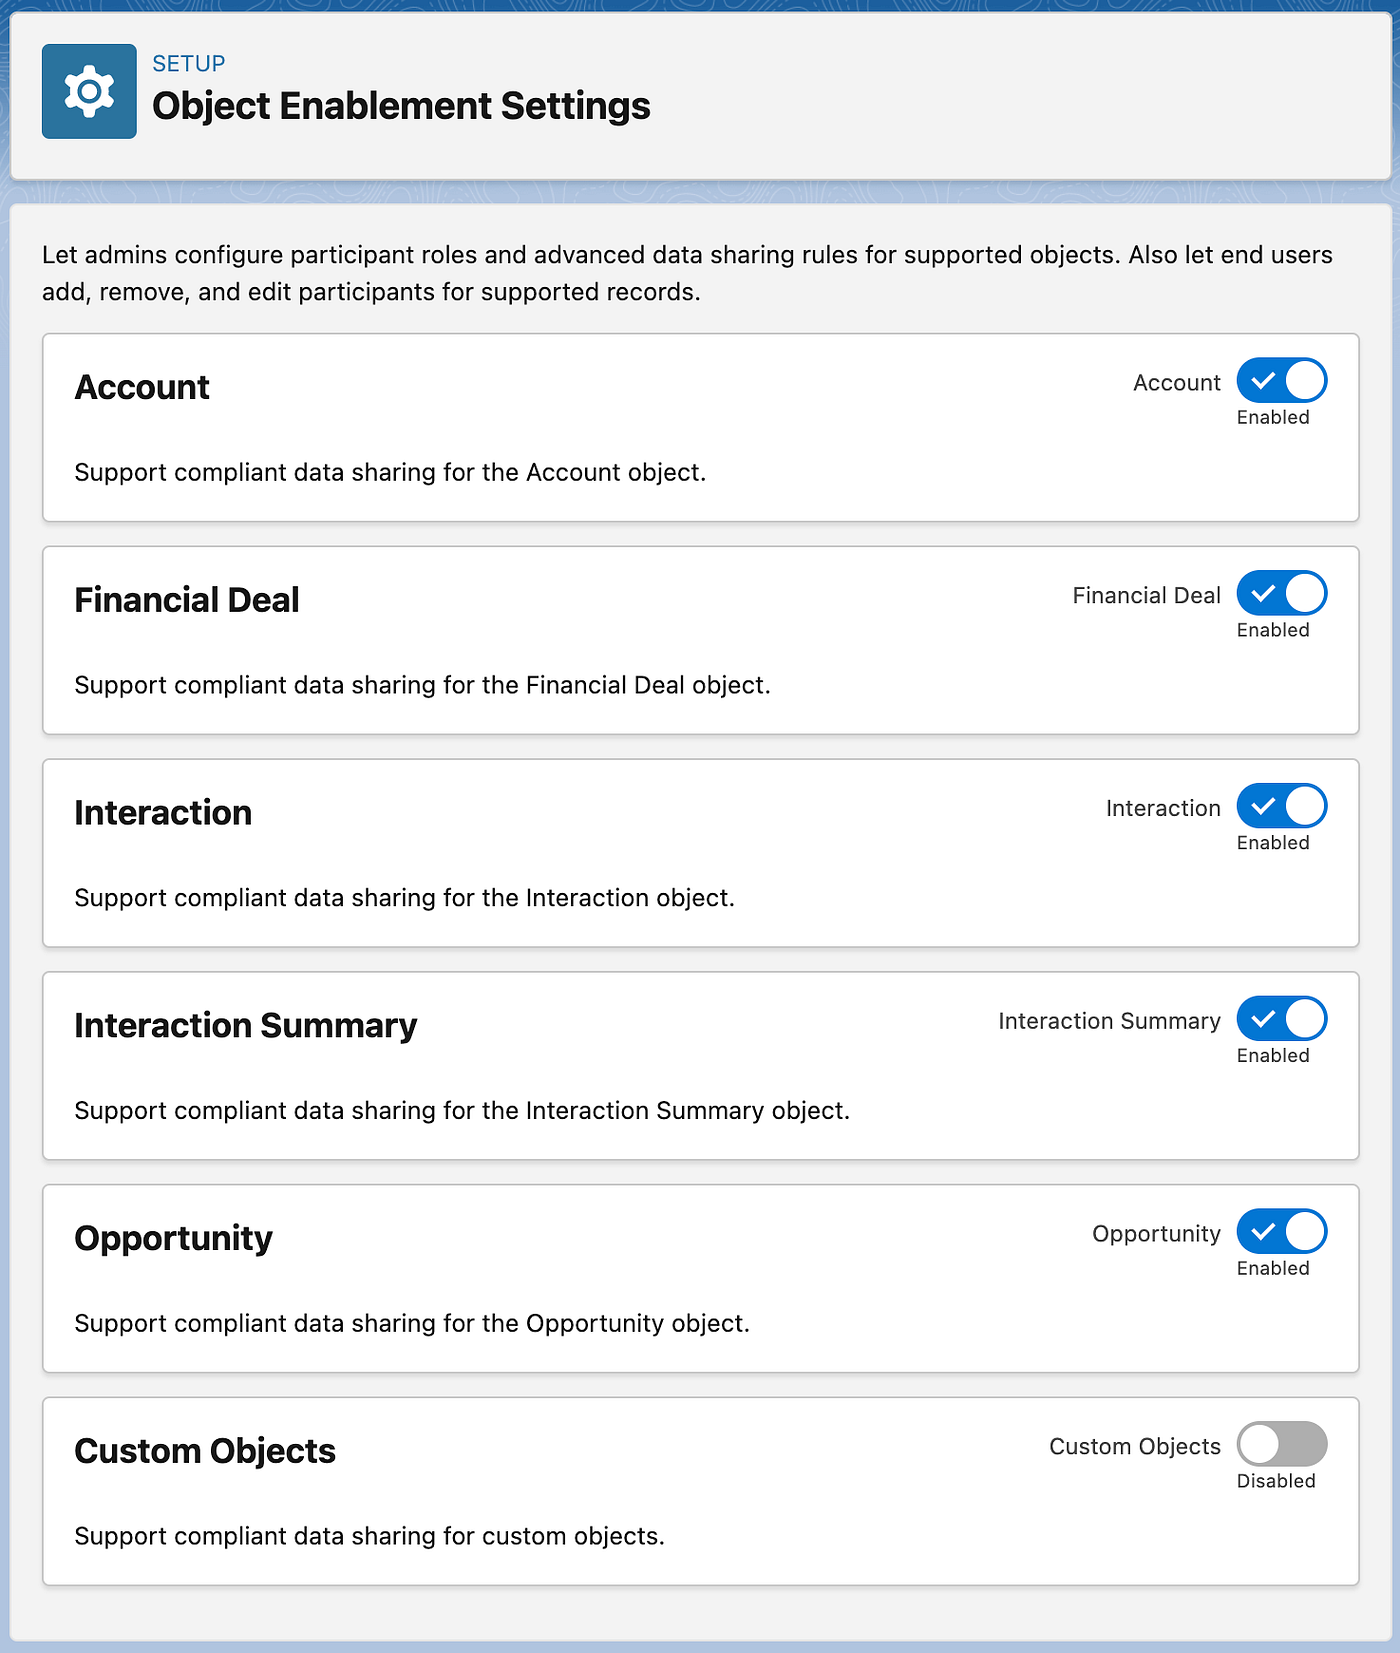Click the Interaction Summary section heading
Screen dimensions: 1400x1653
click(246, 1026)
